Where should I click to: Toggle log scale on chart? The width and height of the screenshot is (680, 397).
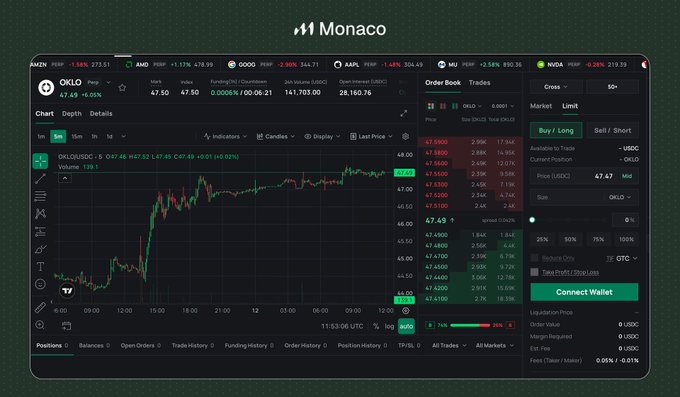pyautogui.click(x=389, y=326)
